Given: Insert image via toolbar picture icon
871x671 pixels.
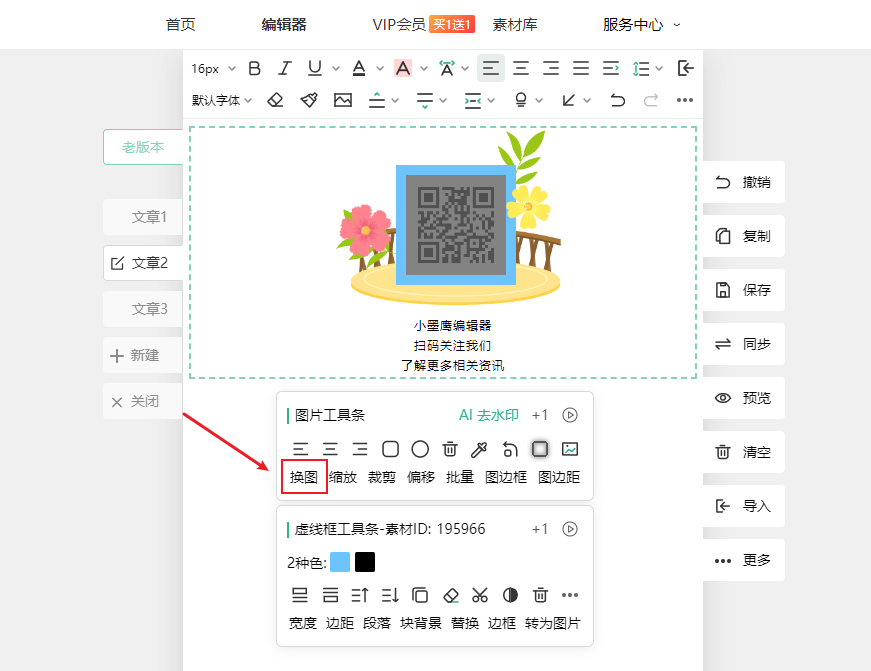Looking at the screenshot, I should [343, 100].
